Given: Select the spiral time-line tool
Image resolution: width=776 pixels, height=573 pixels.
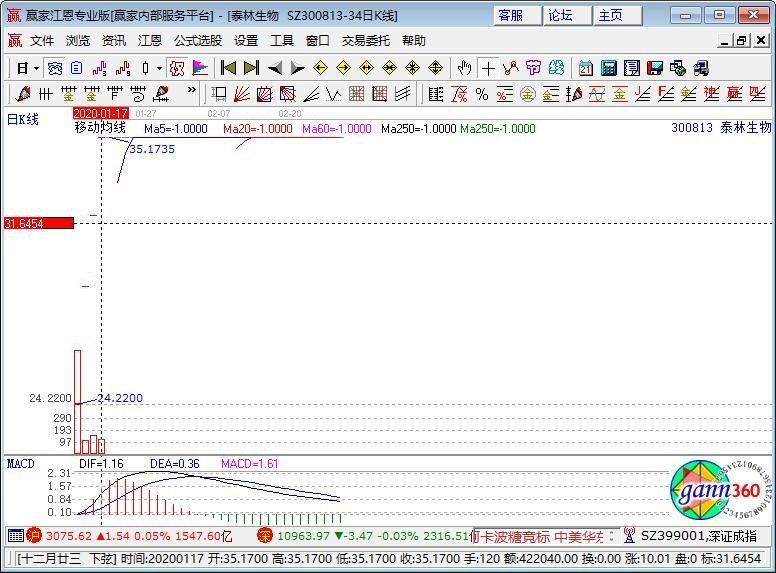Looking at the screenshot, I should pos(138,94).
